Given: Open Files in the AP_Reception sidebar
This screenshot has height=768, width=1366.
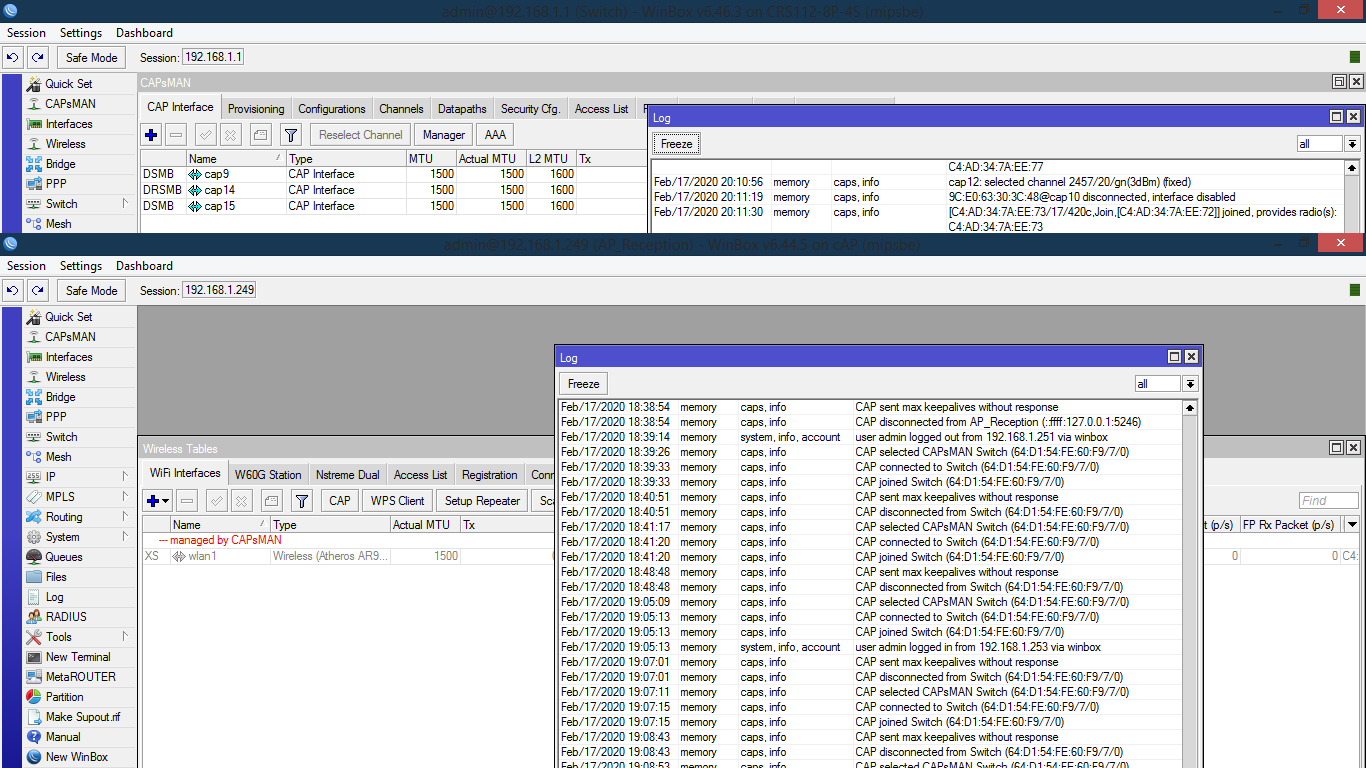Looking at the screenshot, I should coord(56,577).
